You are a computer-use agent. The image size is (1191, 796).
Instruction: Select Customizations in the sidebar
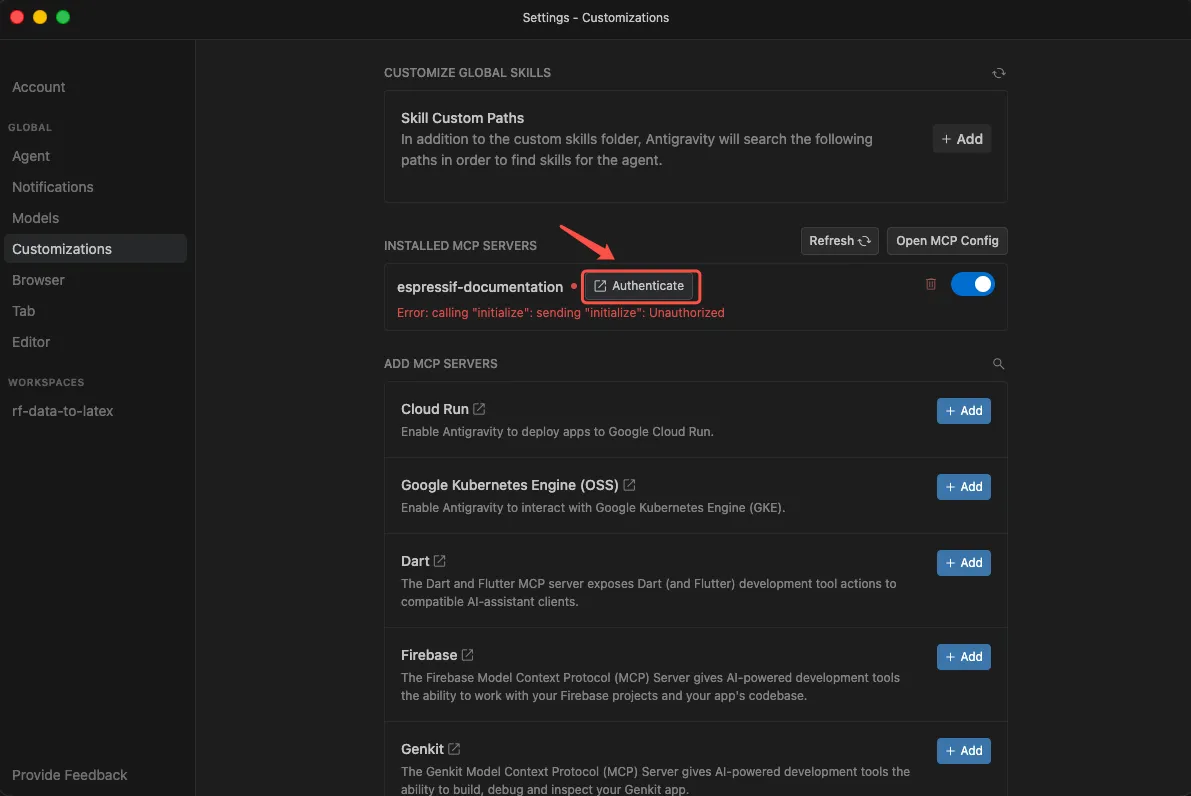(95, 249)
